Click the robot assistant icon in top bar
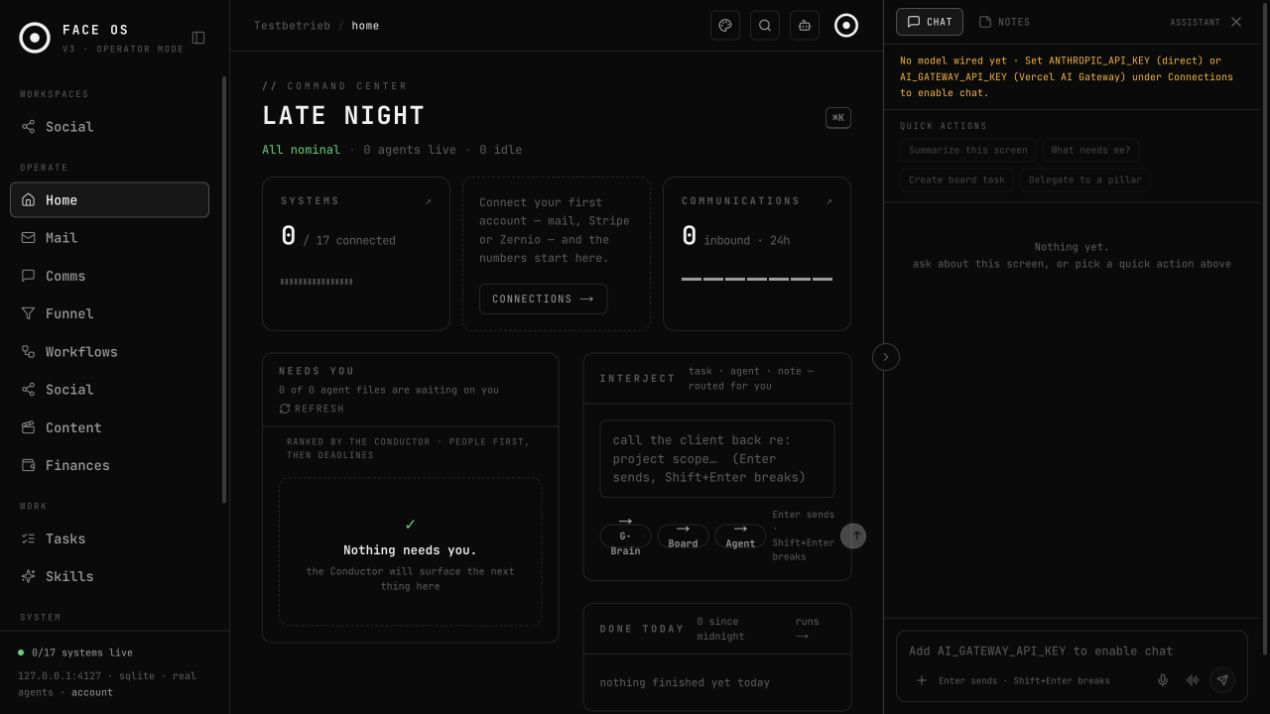Screen dimensions: 1270x714 pyautogui.click(x=805, y=26)
